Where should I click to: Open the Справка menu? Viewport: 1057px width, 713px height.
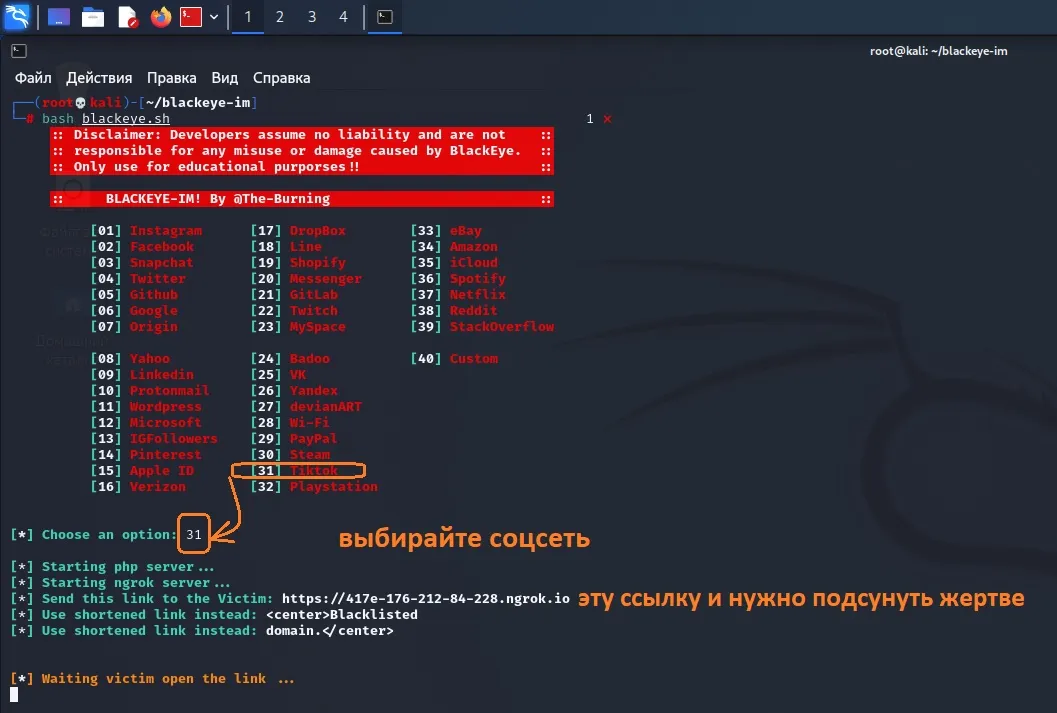click(282, 78)
